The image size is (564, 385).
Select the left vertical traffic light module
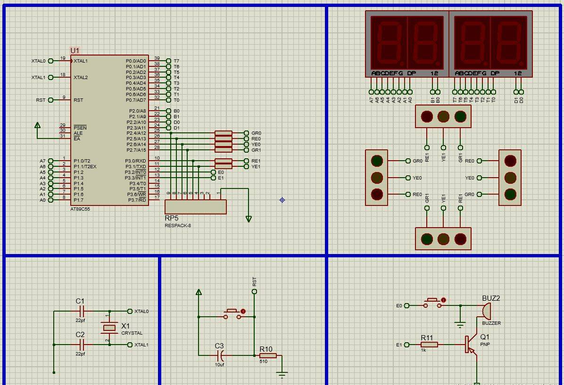pyautogui.click(x=377, y=178)
